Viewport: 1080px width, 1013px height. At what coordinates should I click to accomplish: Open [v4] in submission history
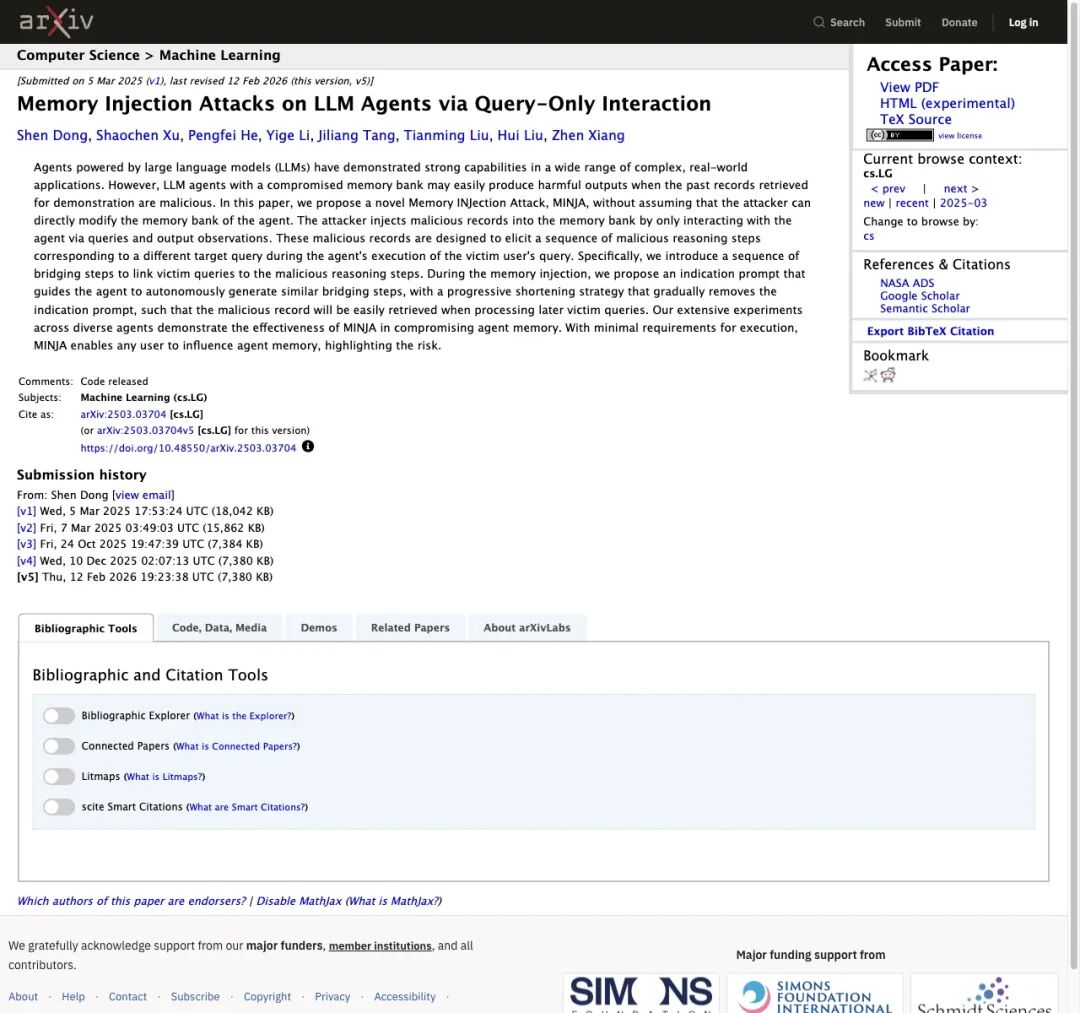tap(26, 561)
